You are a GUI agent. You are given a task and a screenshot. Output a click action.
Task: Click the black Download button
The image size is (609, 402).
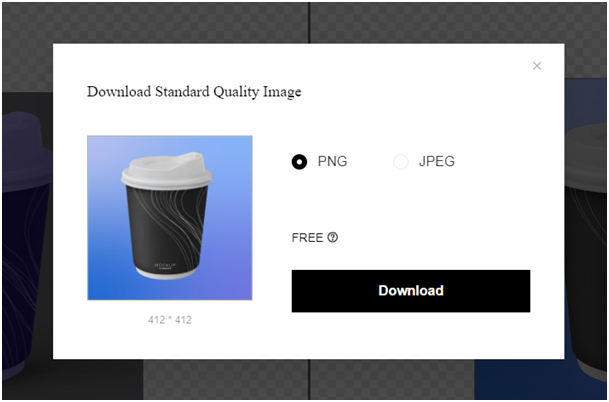[411, 291]
